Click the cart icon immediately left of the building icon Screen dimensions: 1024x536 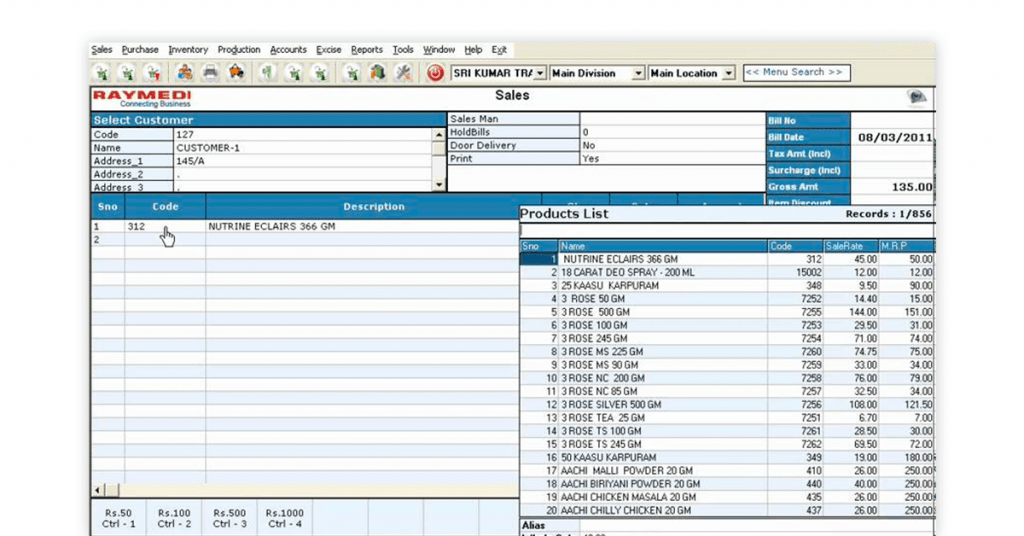coord(352,72)
